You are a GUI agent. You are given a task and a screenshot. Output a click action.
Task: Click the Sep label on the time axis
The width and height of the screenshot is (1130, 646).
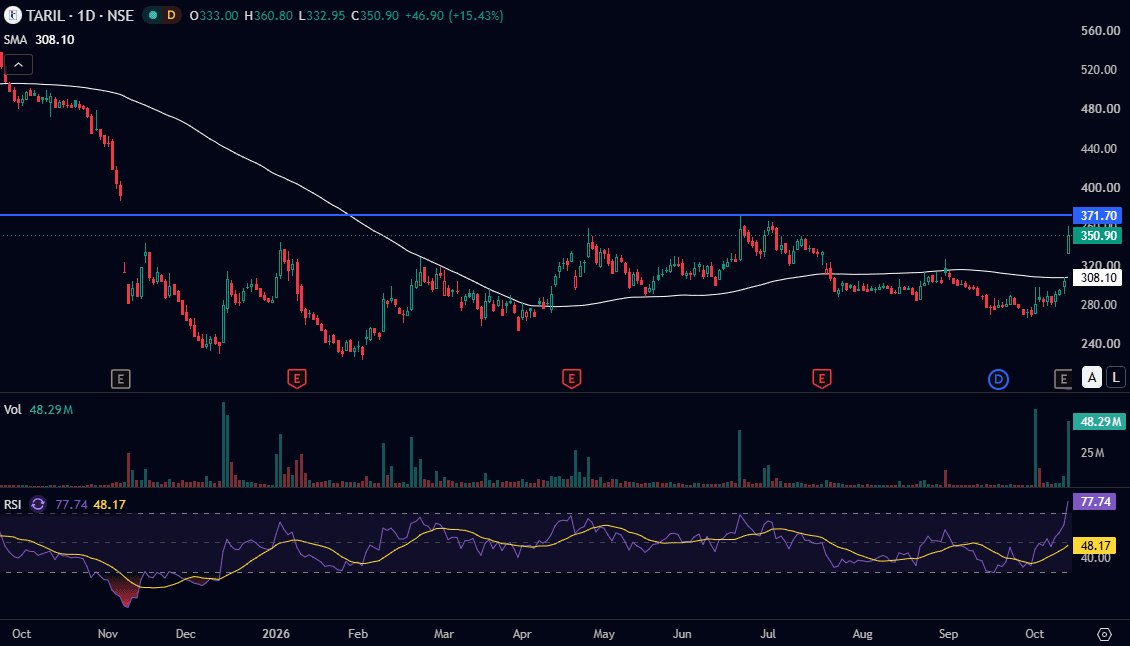(948, 634)
